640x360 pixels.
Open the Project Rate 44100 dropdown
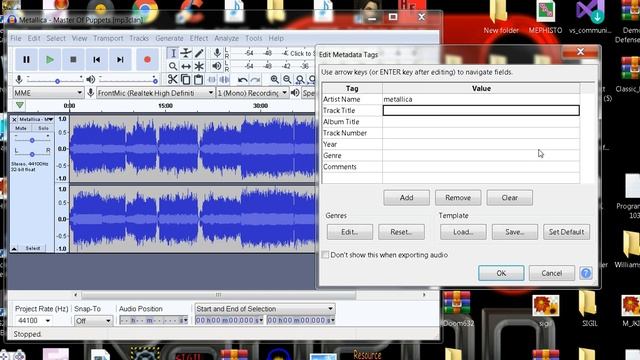tap(33, 321)
